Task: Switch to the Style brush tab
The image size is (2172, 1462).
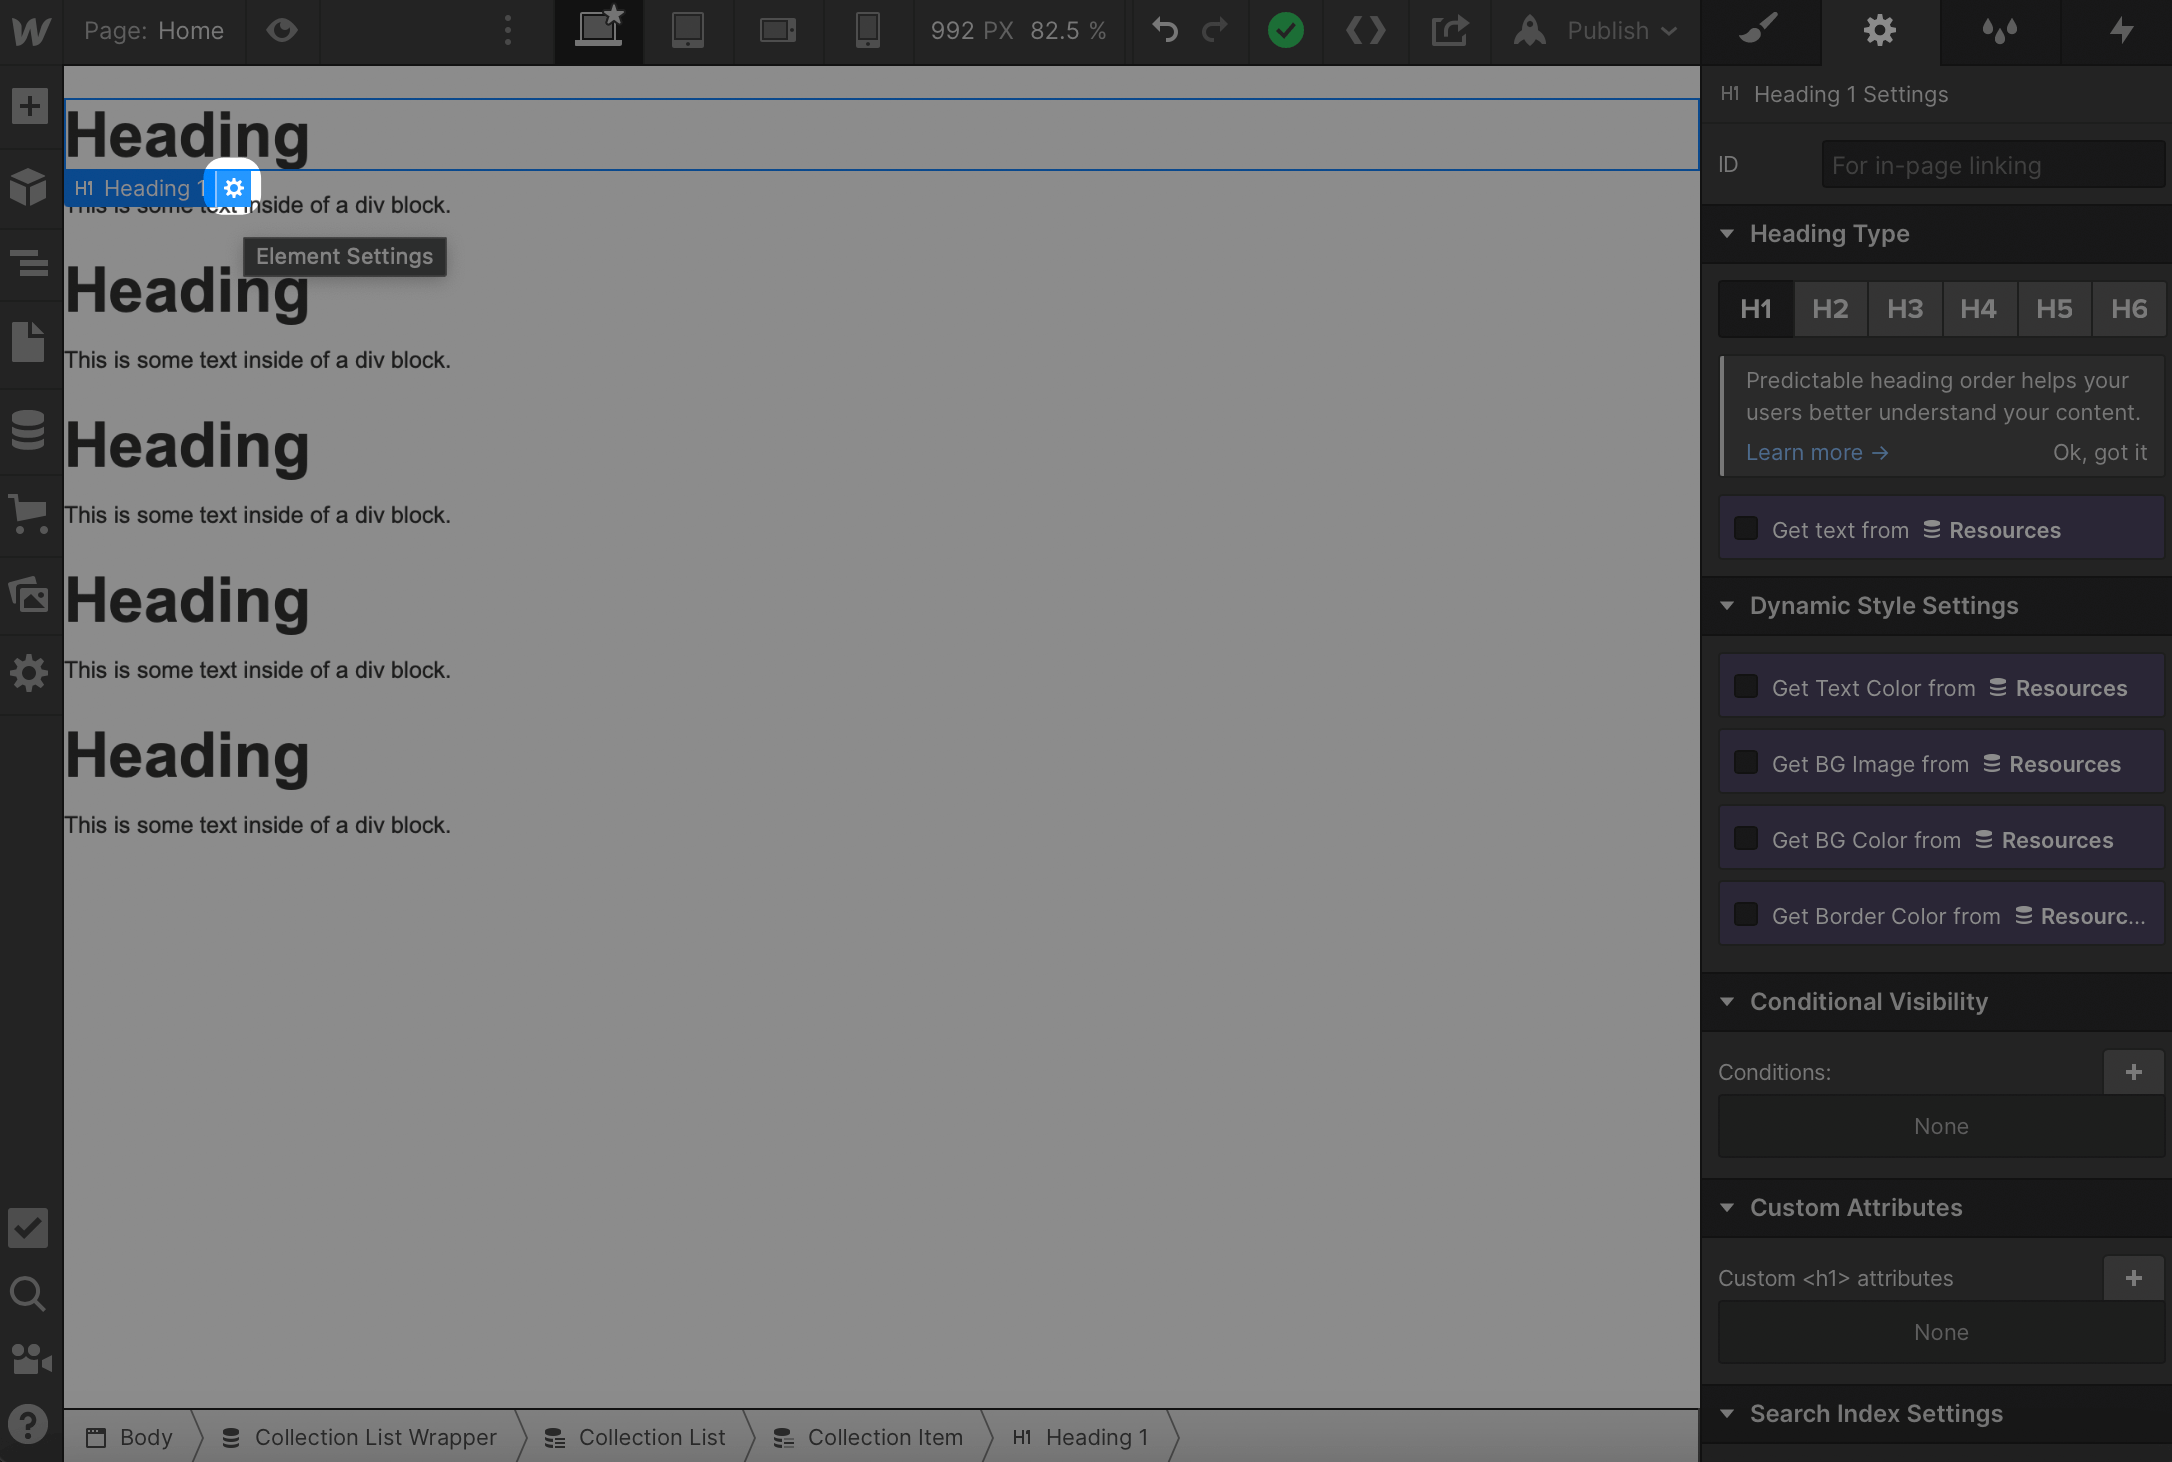Action: point(1760,31)
